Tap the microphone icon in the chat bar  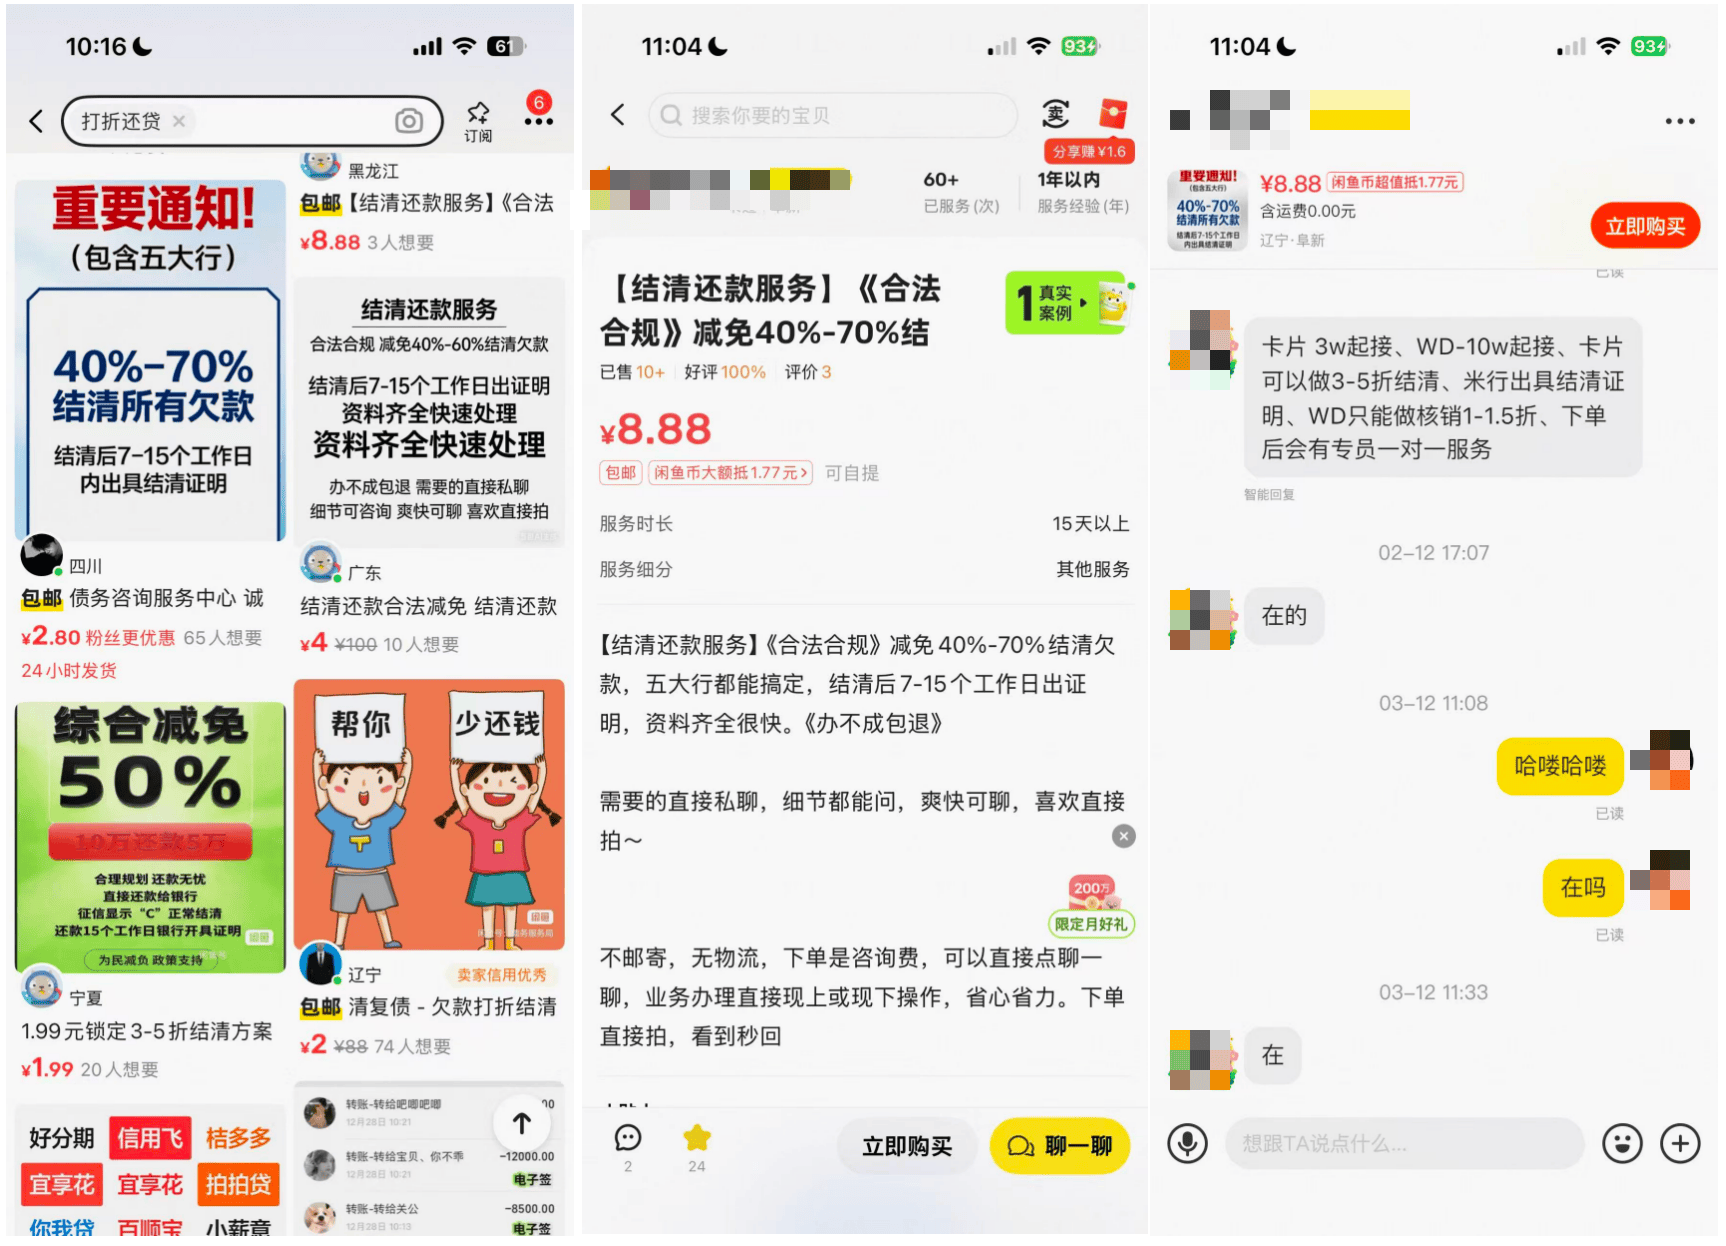(x=1188, y=1143)
